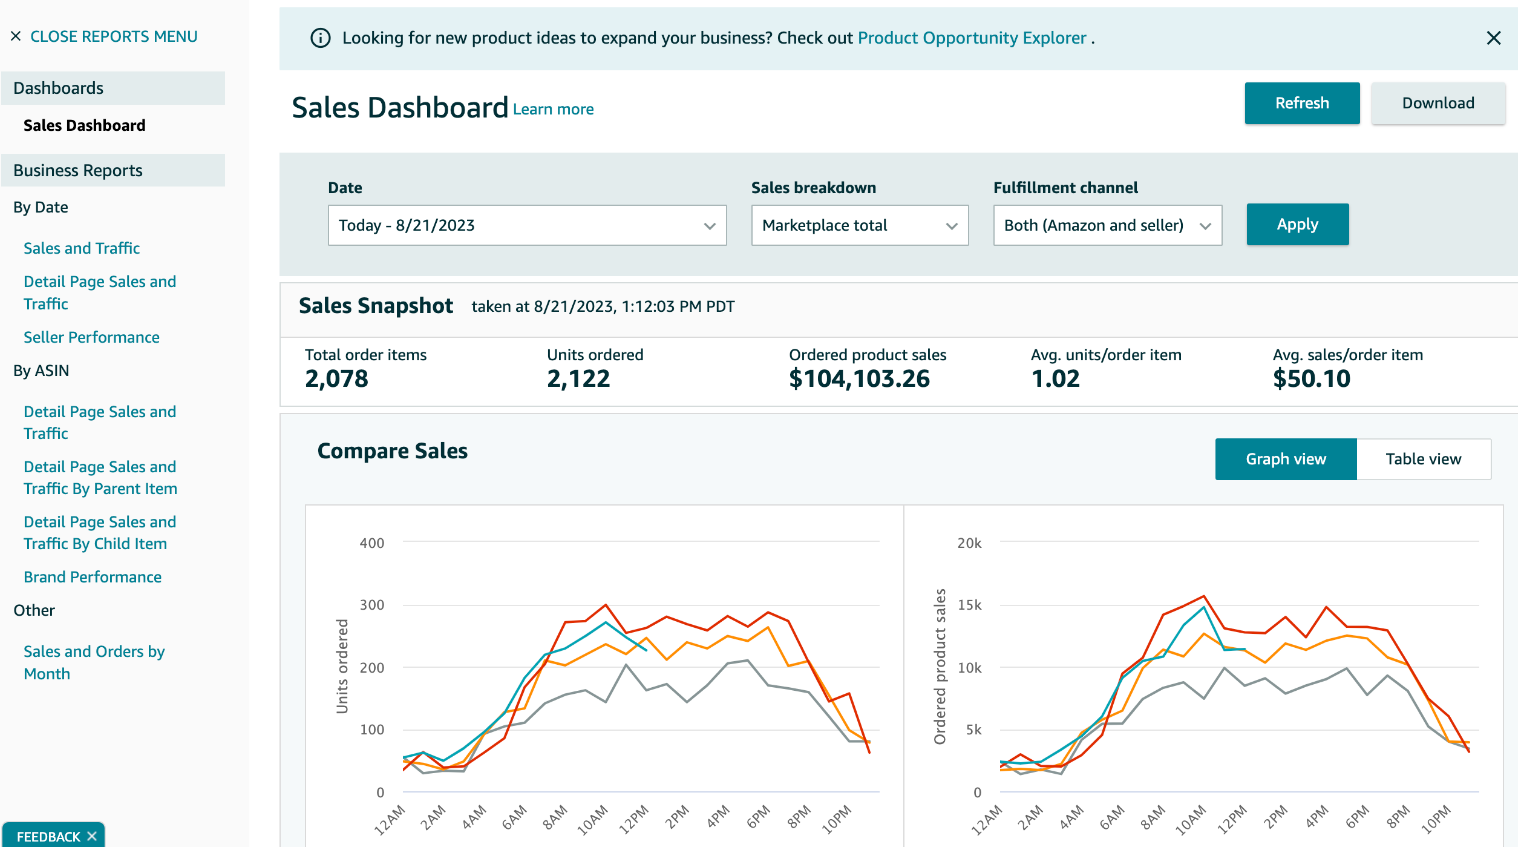This screenshot has width=1518, height=847.
Task: Switch to Graph view
Action: tap(1285, 459)
